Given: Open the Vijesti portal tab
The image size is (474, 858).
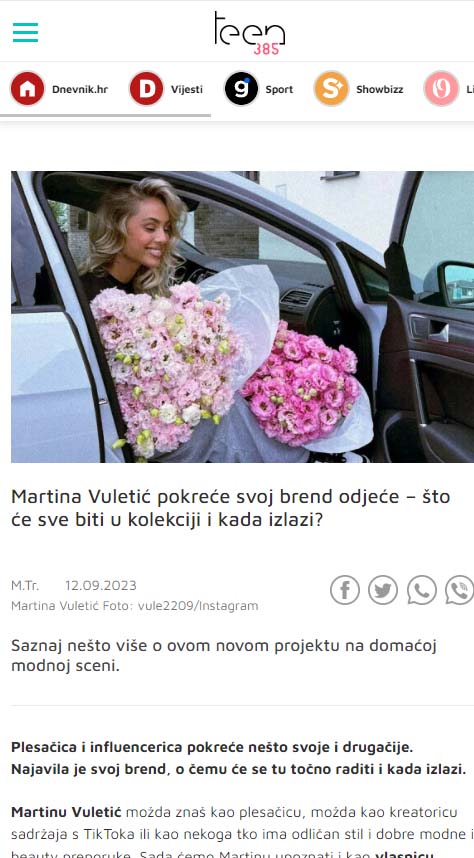Looking at the screenshot, I should (x=187, y=90).
